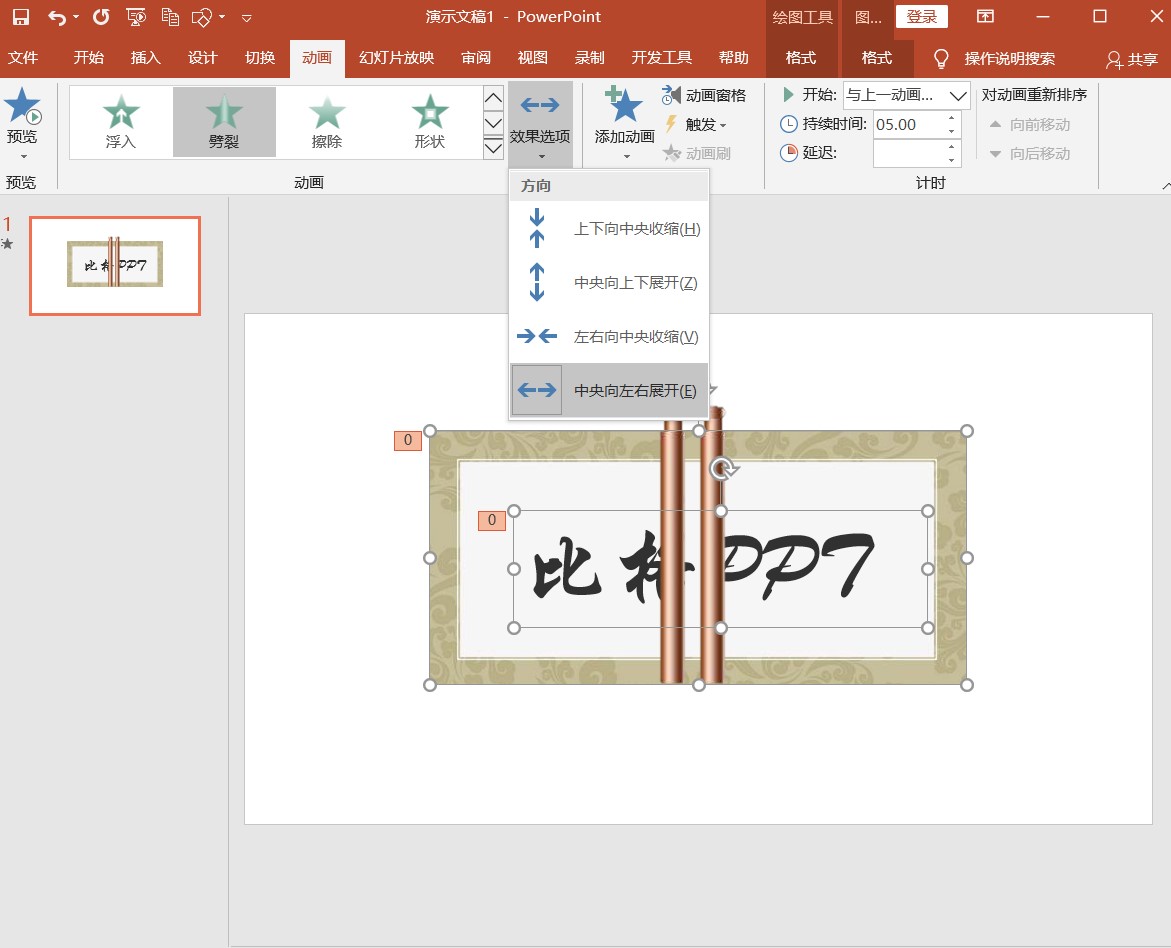The image size is (1171, 948).
Task: Click the copy format icon in title bar
Action: (170, 16)
